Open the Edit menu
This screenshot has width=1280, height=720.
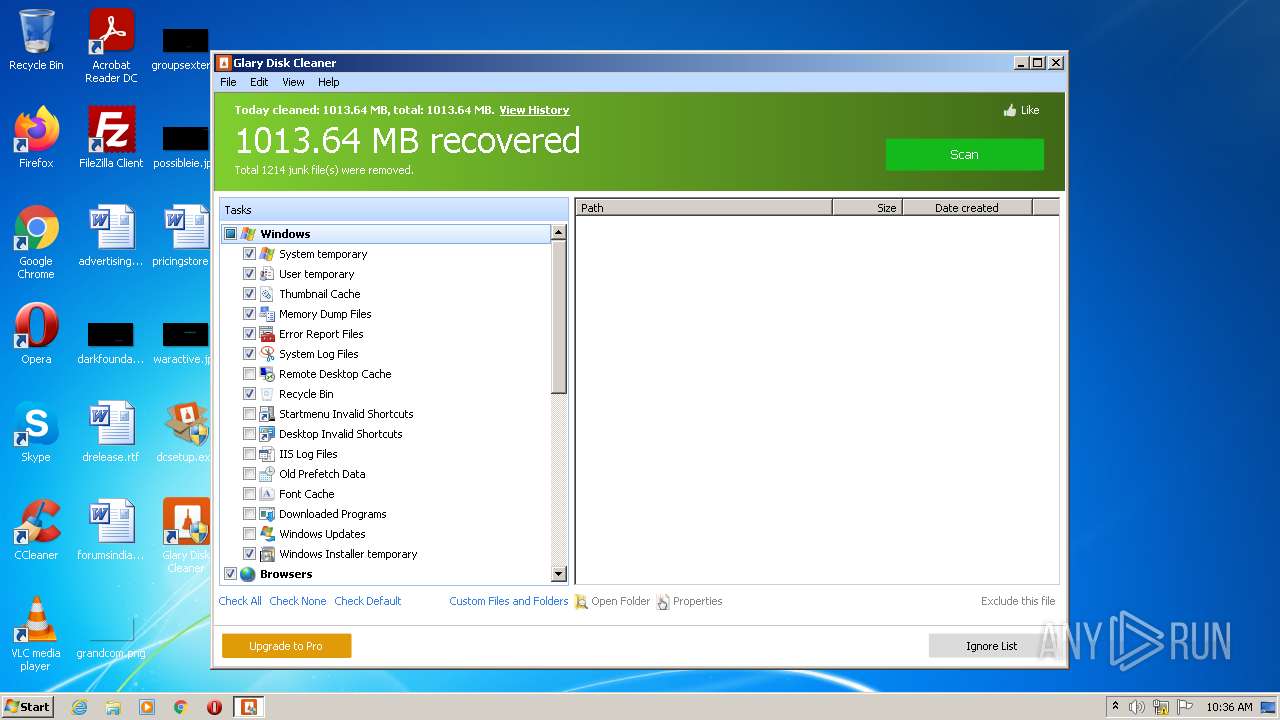259,82
